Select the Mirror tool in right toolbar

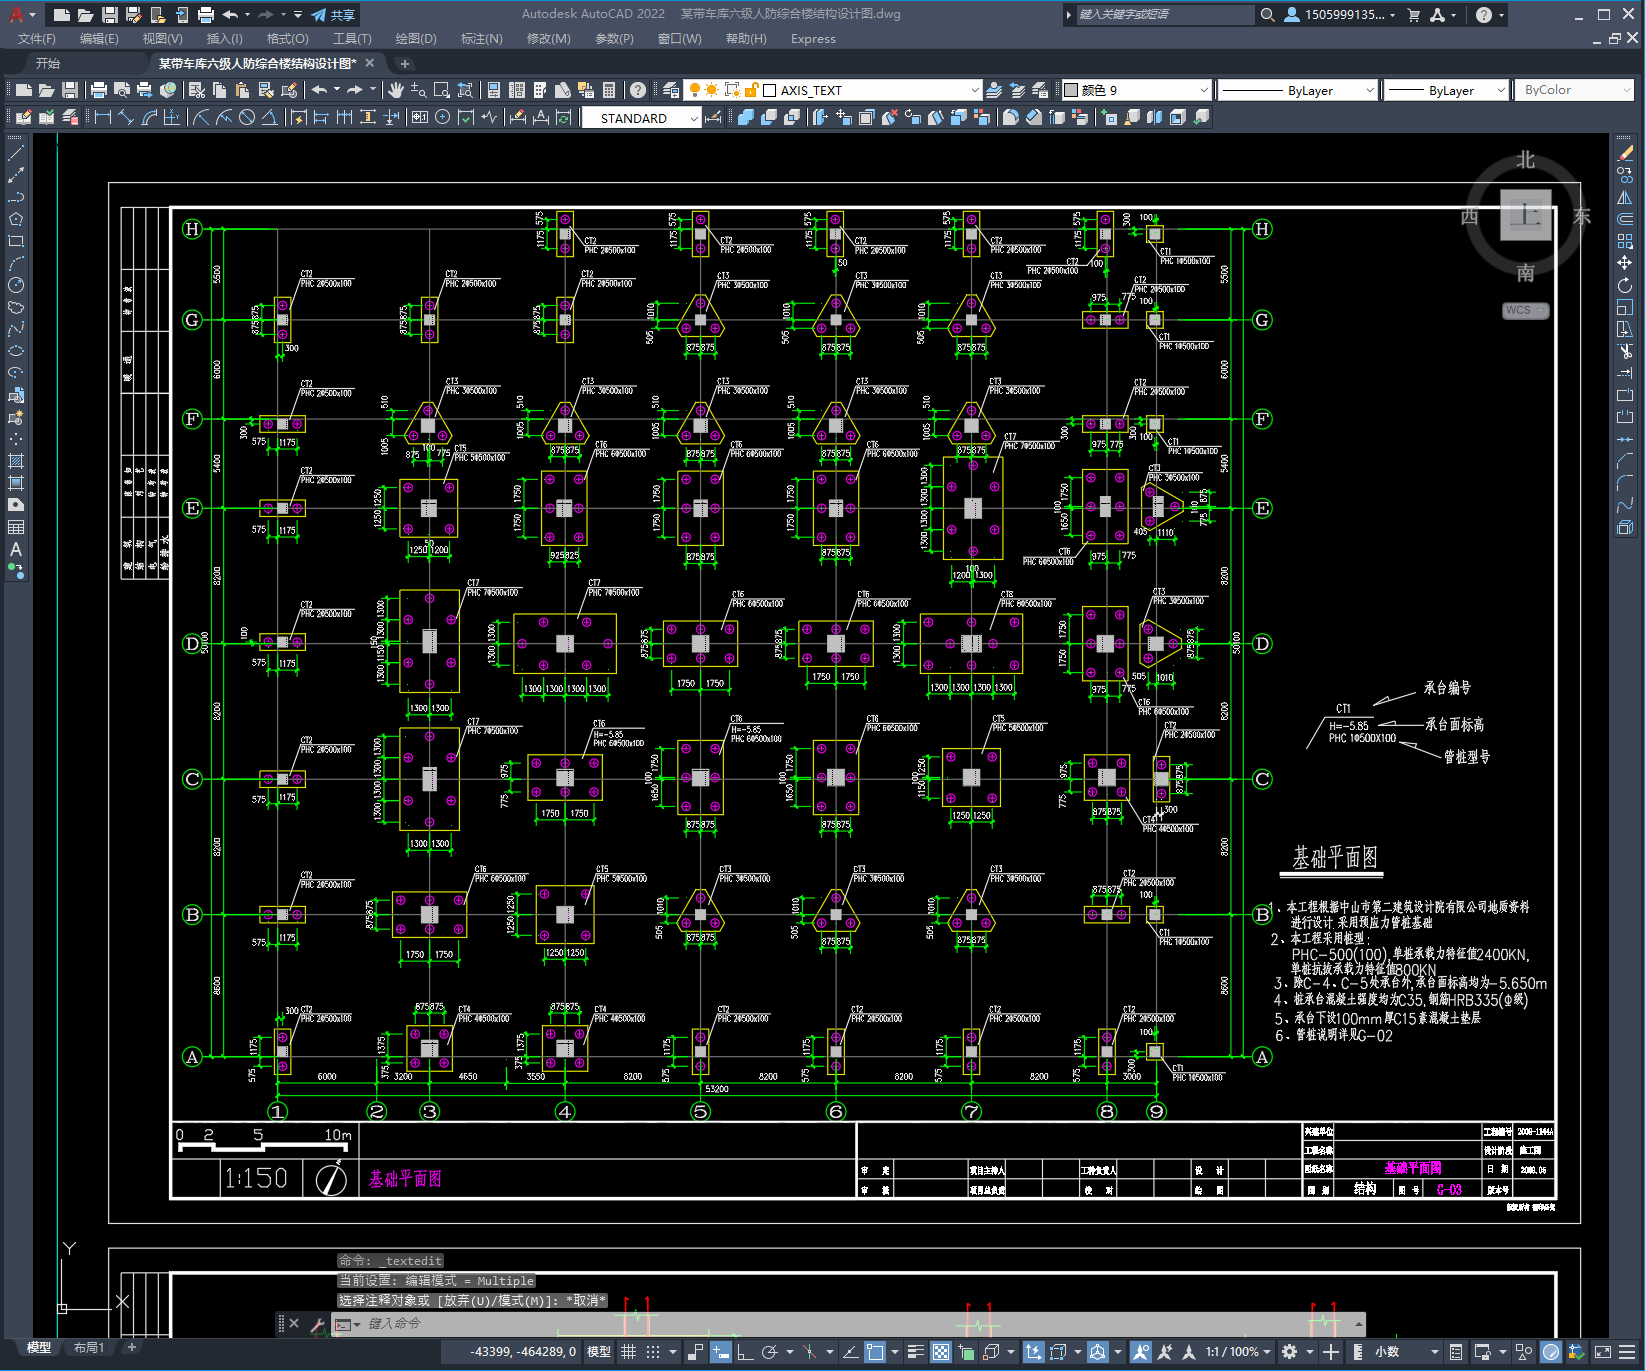pyautogui.click(x=1625, y=197)
